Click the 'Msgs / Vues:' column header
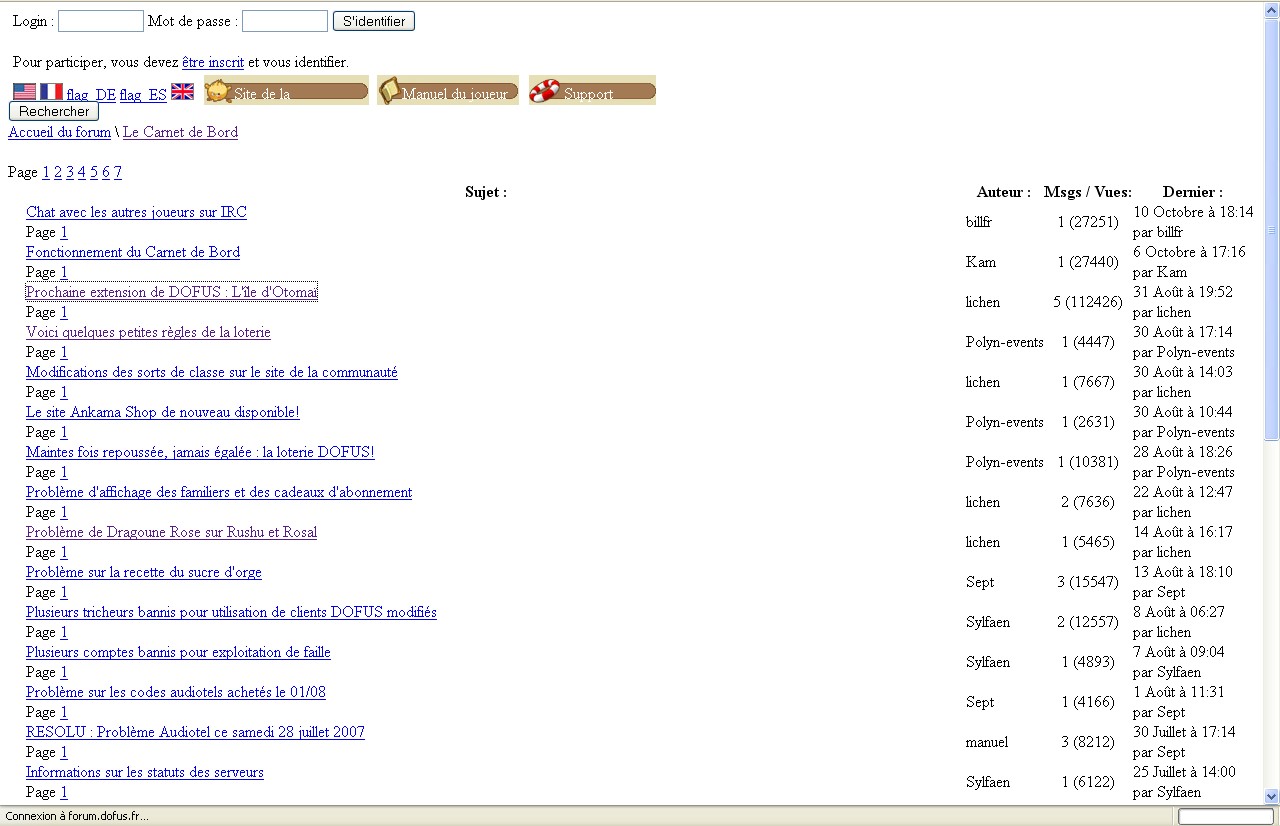The height and width of the screenshot is (826, 1280). [1088, 192]
